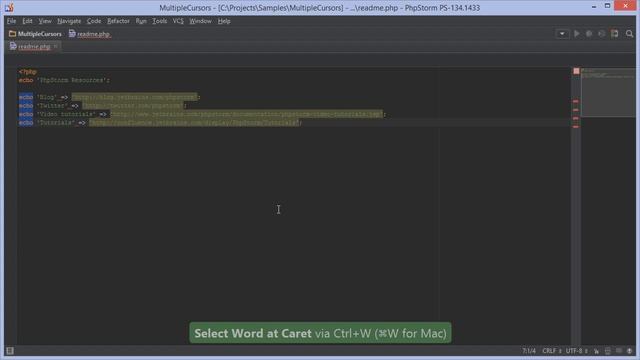Viewport: 640px width, 360px height.
Task: Click last error stripe marker
Action: (576, 127)
